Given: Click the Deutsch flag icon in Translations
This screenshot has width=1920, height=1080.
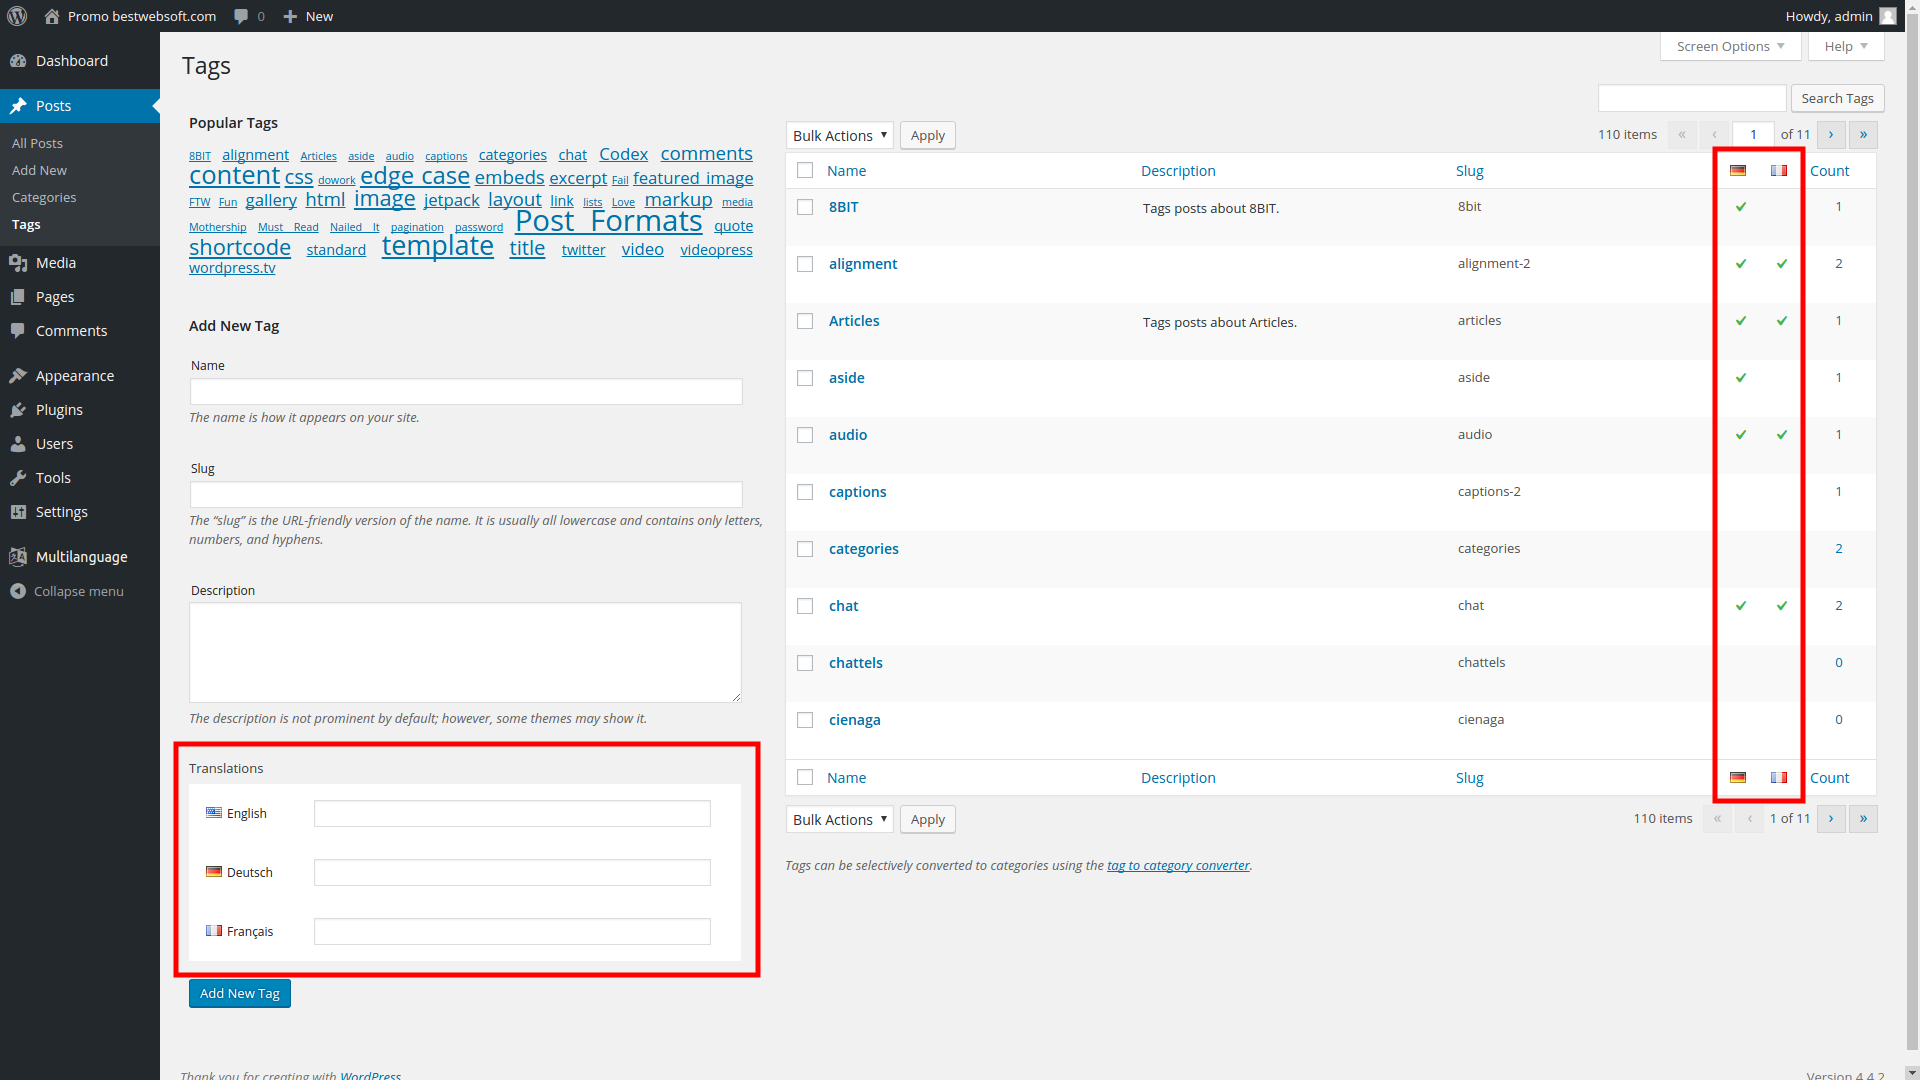Looking at the screenshot, I should tap(214, 872).
